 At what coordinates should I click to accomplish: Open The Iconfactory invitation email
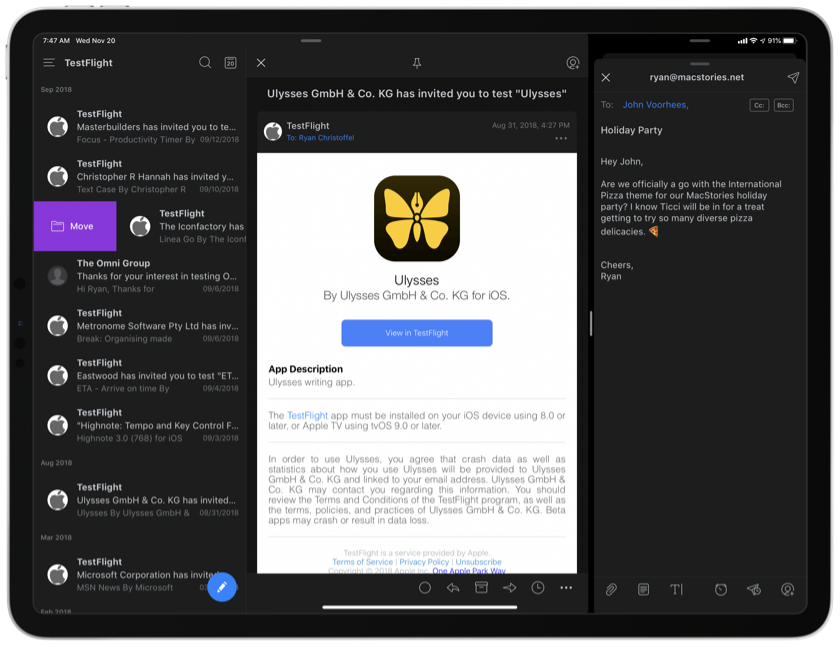pyautogui.click(x=182, y=226)
